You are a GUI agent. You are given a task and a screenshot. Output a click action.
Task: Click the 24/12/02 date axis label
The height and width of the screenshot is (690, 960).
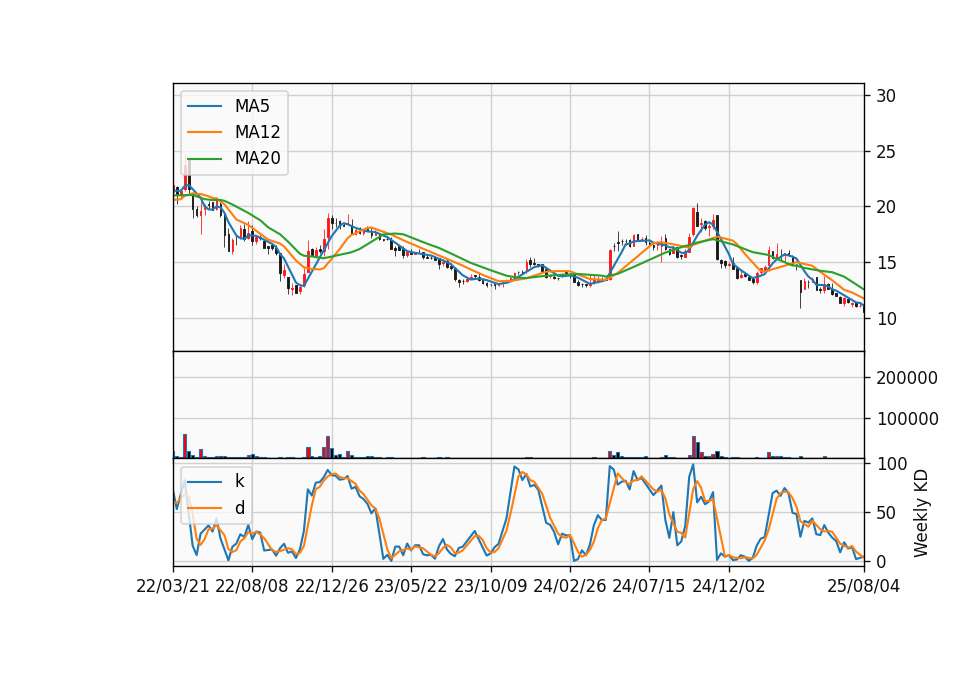coord(729,586)
